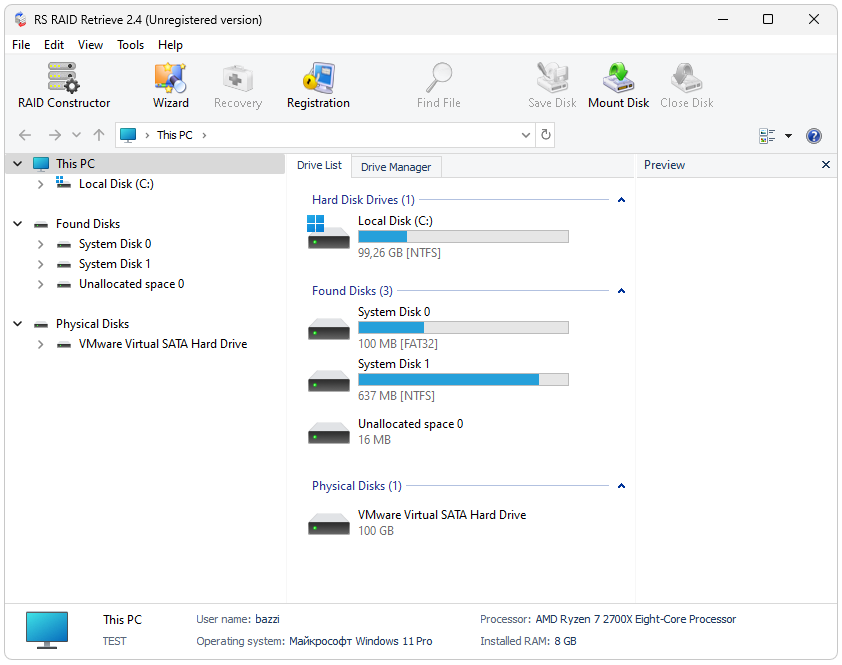The height and width of the screenshot is (665, 842).
Task: Click the System Disk 0 usage bar
Action: pos(463,327)
